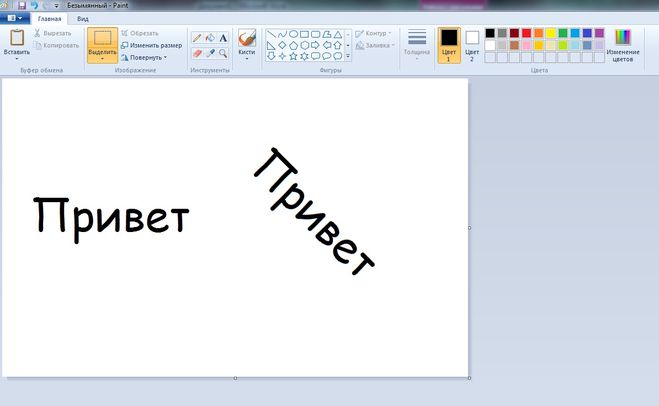Choose the Oval callout shape

coord(327,56)
